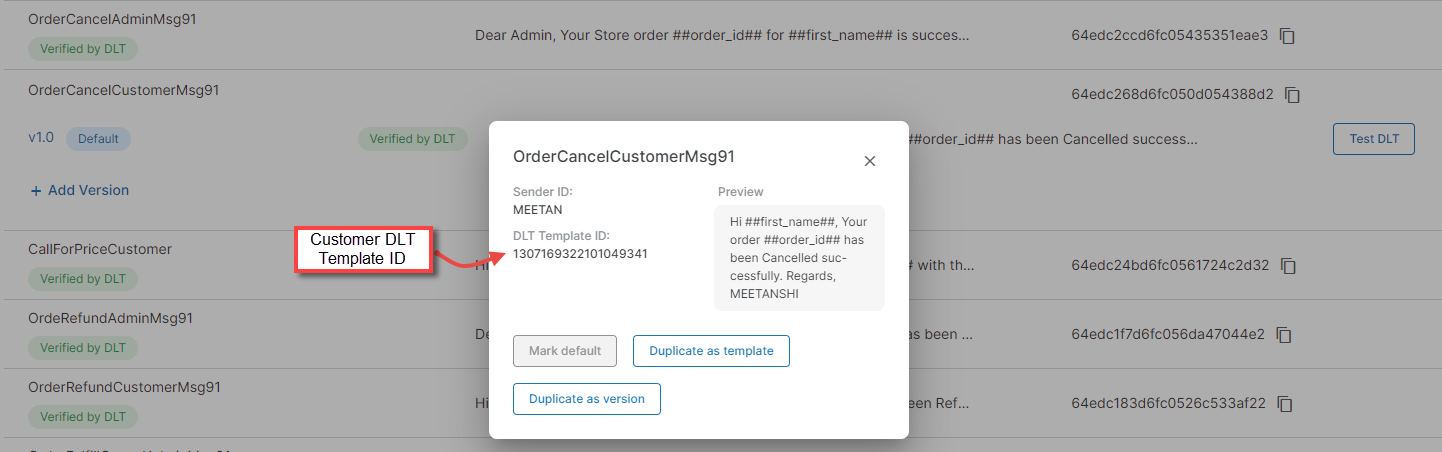This screenshot has height=452, width=1442.
Task: Open the CallForPriceCustomer template row
Action: [x=721, y=265]
